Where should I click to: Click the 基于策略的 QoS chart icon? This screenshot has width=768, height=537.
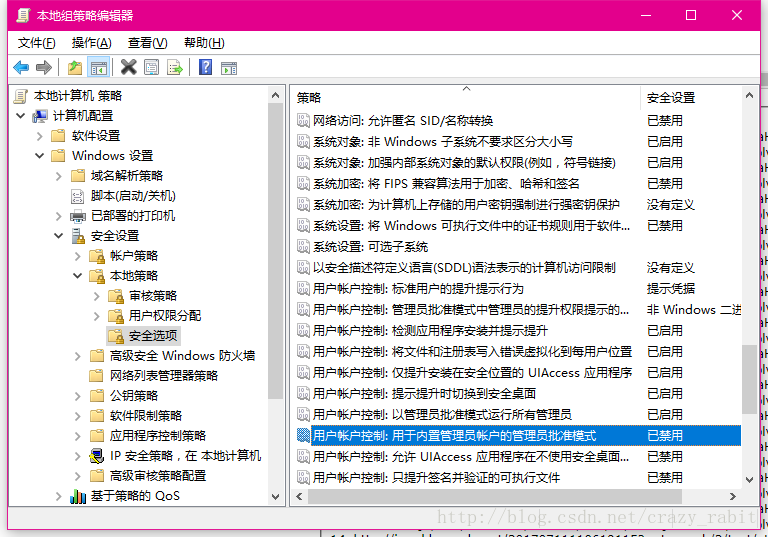[78, 496]
